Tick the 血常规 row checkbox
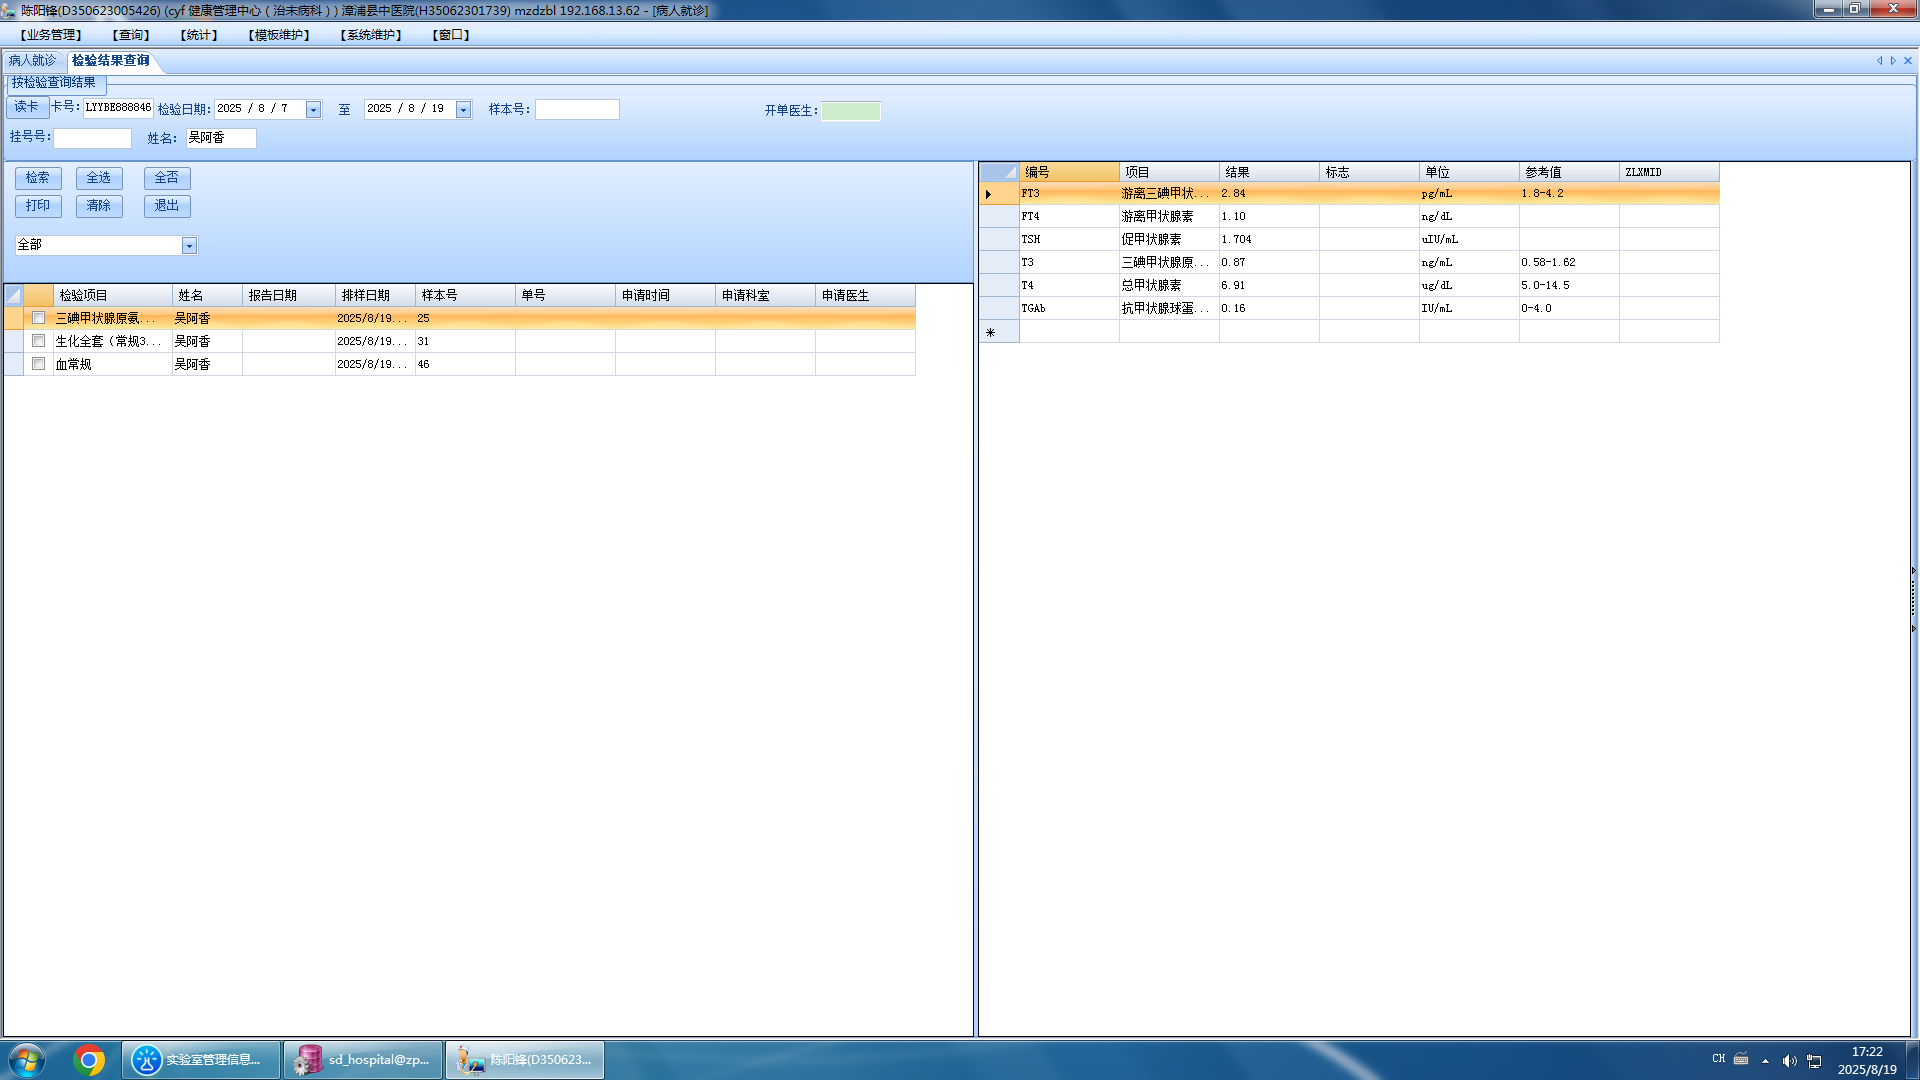This screenshot has height=1080, width=1920. point(39,364)
